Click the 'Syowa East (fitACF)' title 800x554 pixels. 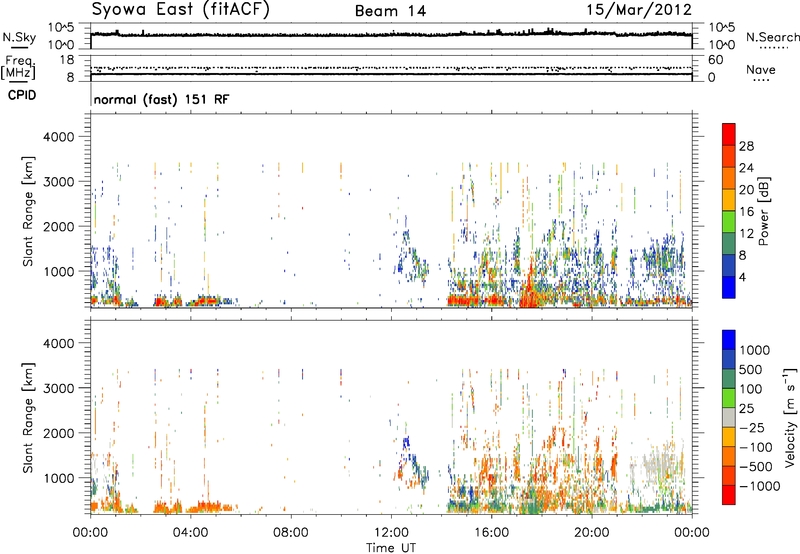[x=181, y=10]
